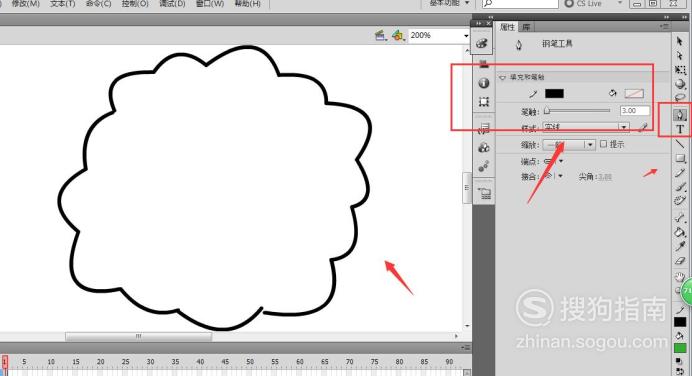
Task: Open the 命令(C) menu
Action: (x=98, y=4)
